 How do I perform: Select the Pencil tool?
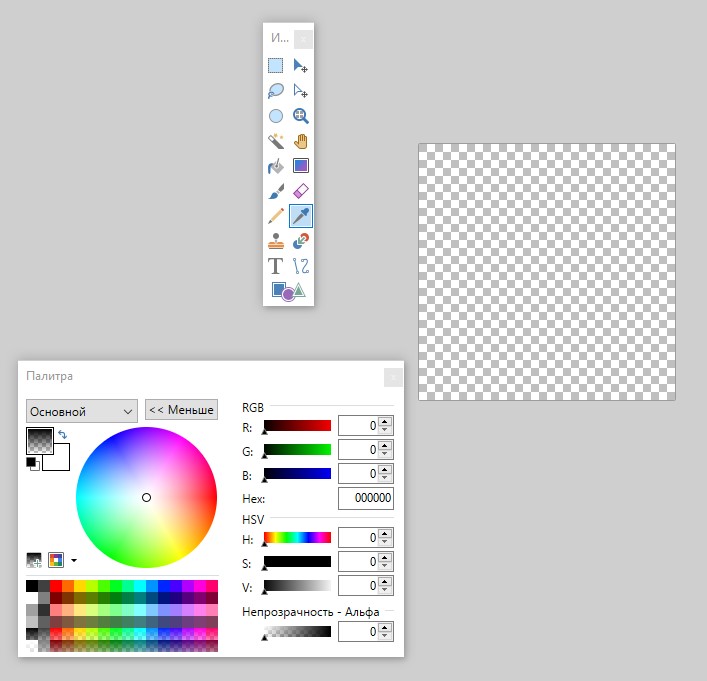coord(275,216)
